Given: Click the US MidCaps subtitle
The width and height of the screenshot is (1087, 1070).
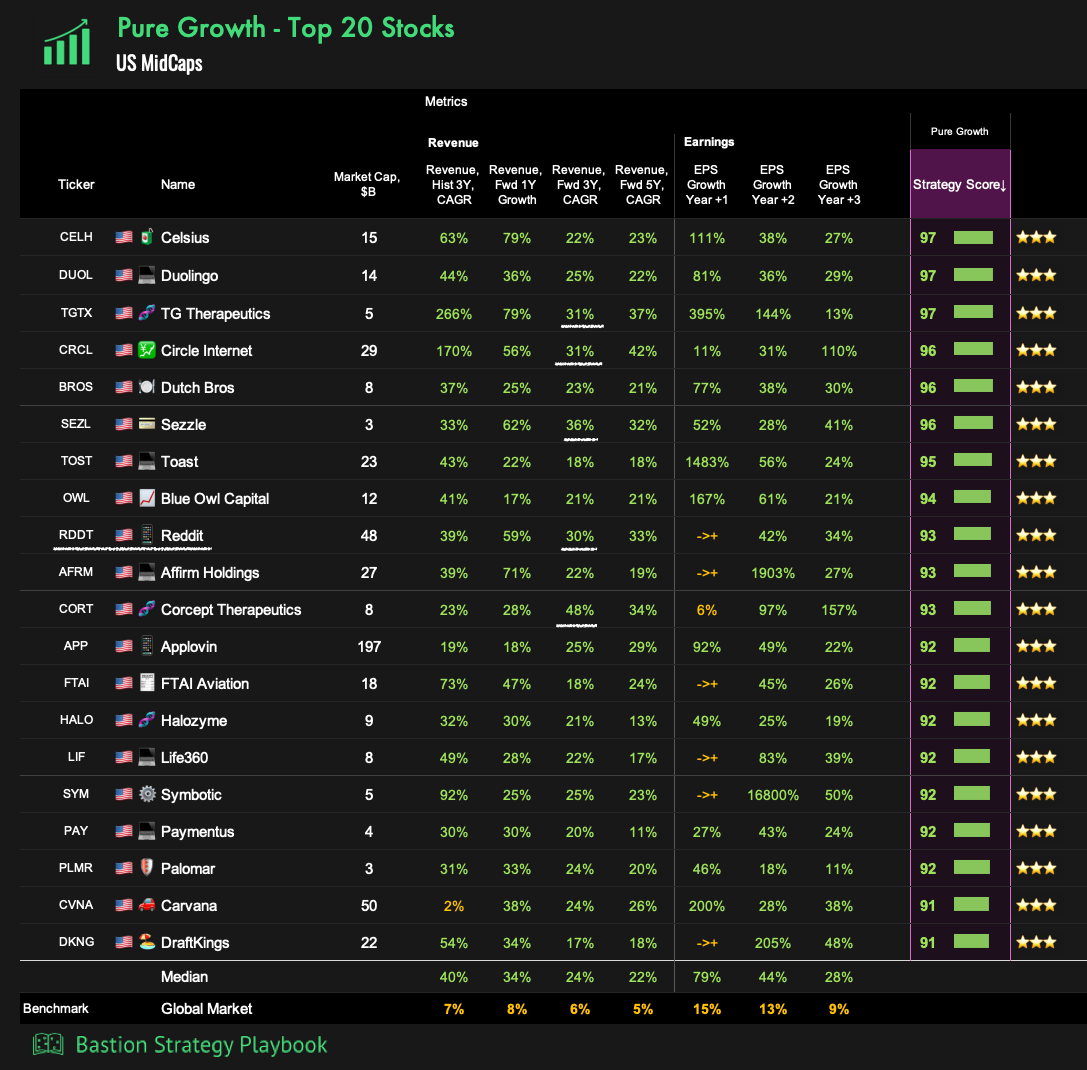Looking at the screenshot, I should click(159, 63).
